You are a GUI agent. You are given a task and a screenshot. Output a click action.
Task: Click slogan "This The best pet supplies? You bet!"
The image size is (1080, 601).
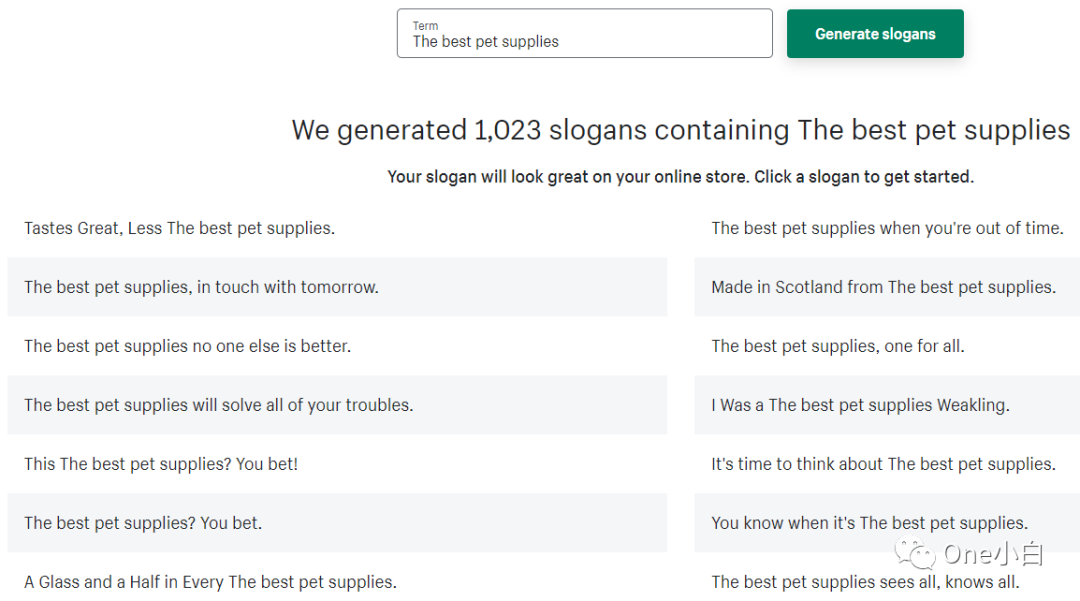coord(161,464)
